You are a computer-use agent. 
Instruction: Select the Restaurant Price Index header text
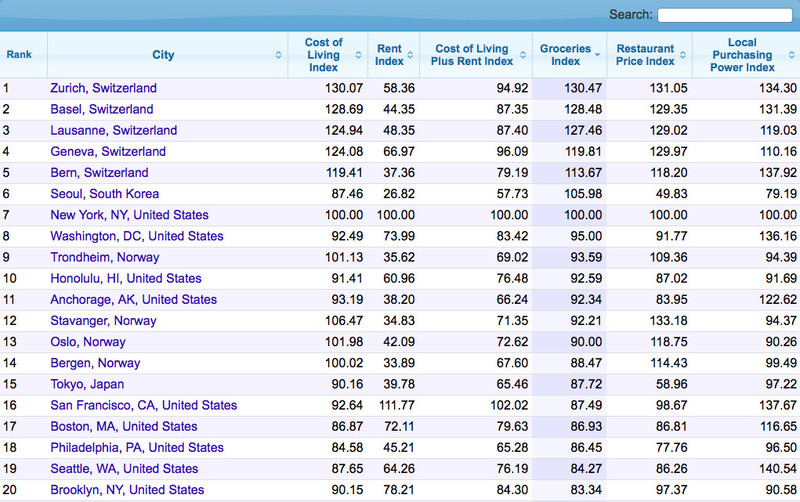pos(645,55)
